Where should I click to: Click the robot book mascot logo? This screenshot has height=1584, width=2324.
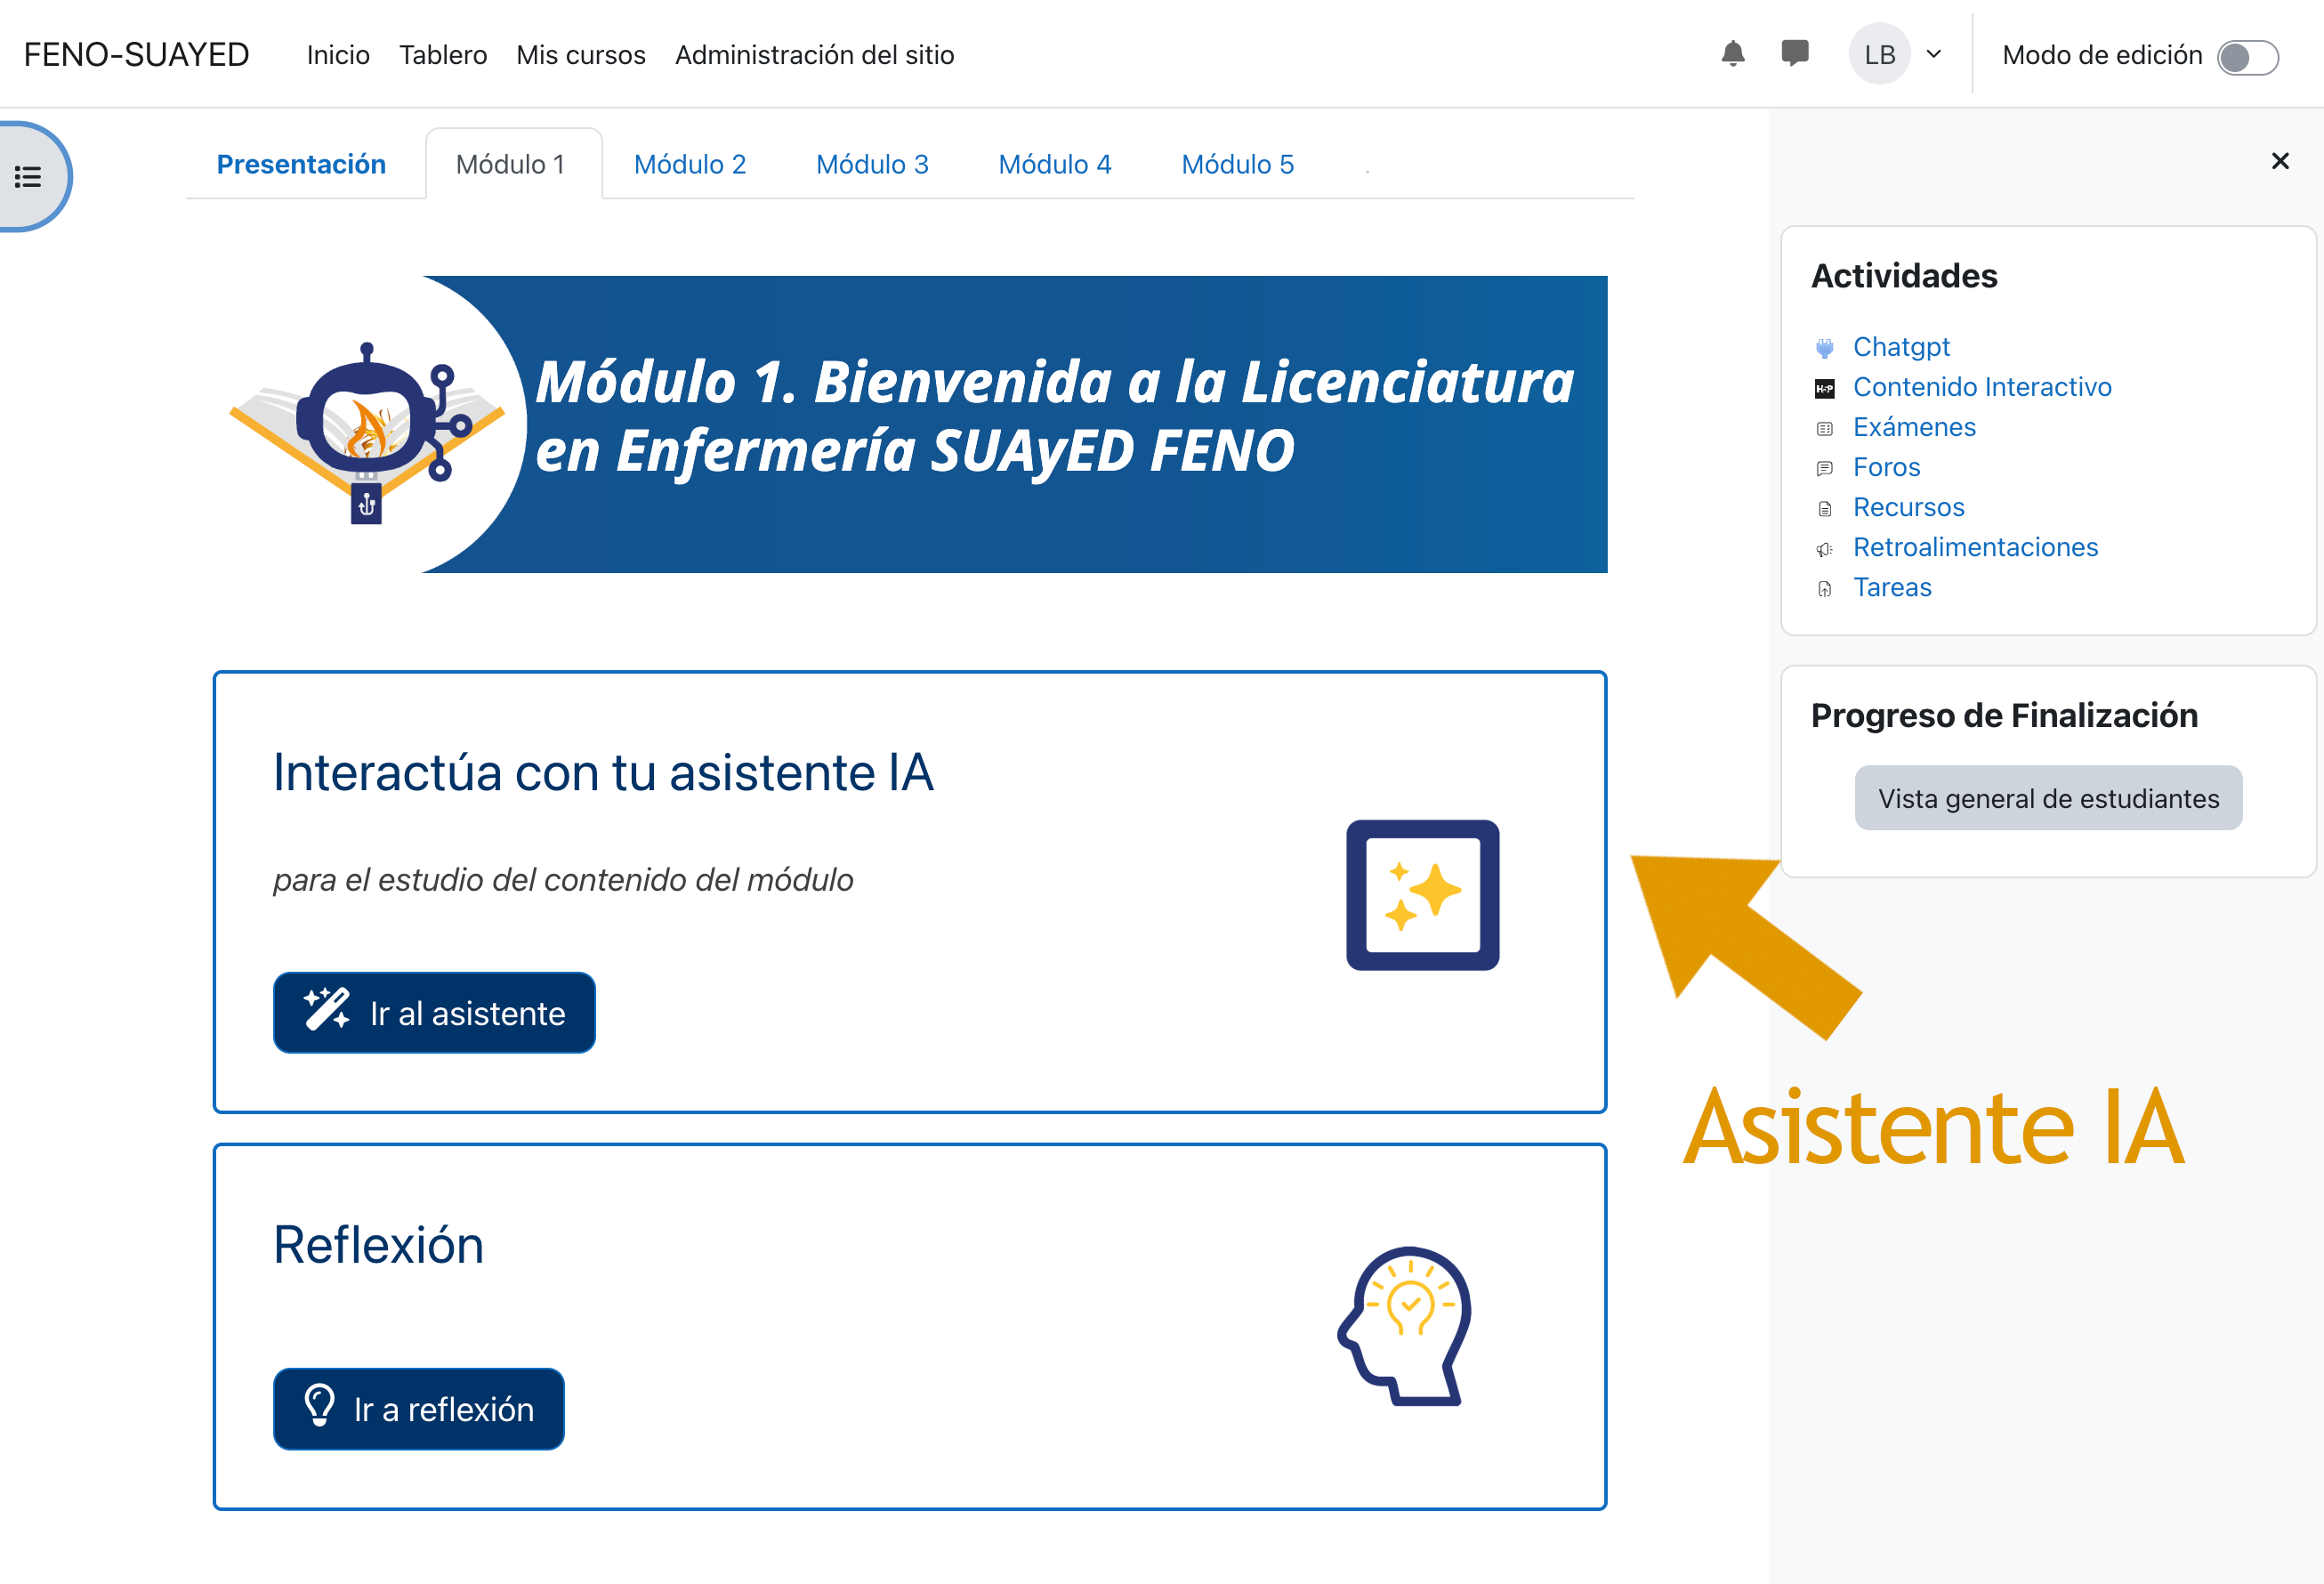coord(367,432)
